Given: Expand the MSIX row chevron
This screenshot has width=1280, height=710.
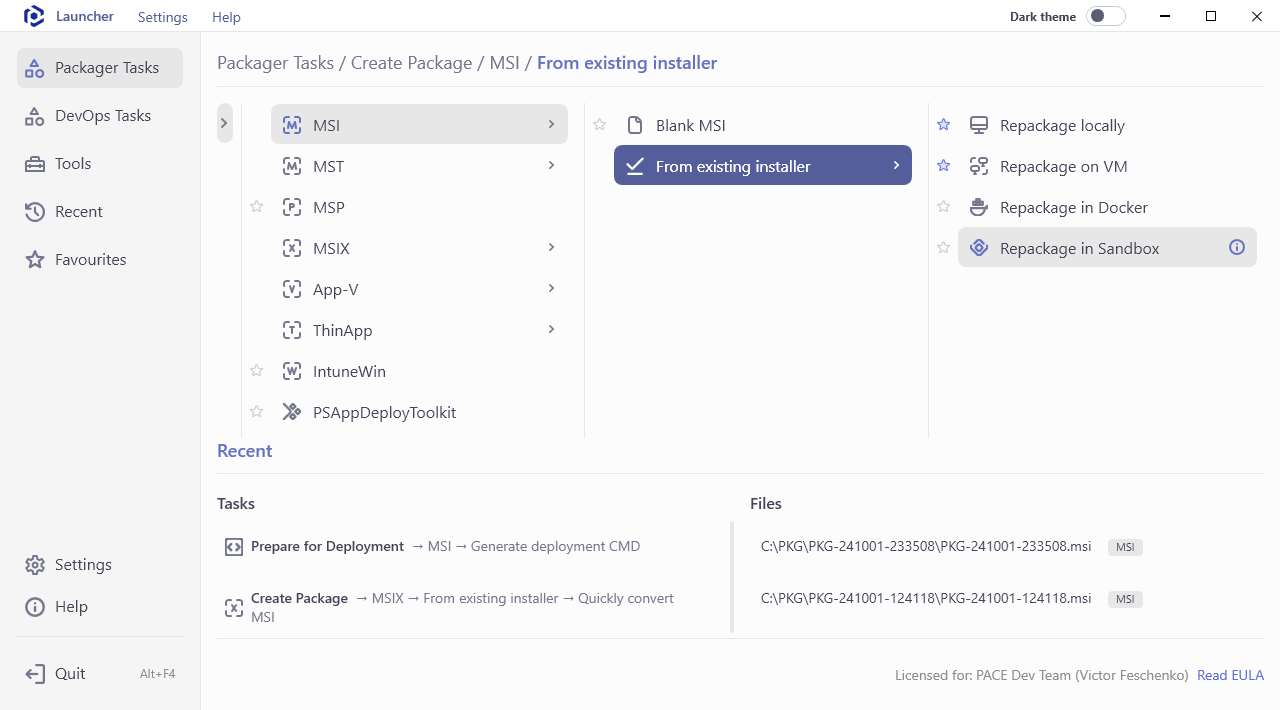Looking at the screenshot, I should tap(551, 247).
